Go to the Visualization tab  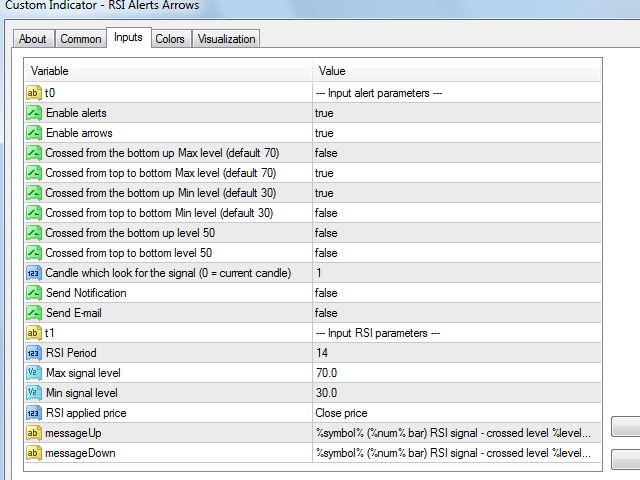226,39
